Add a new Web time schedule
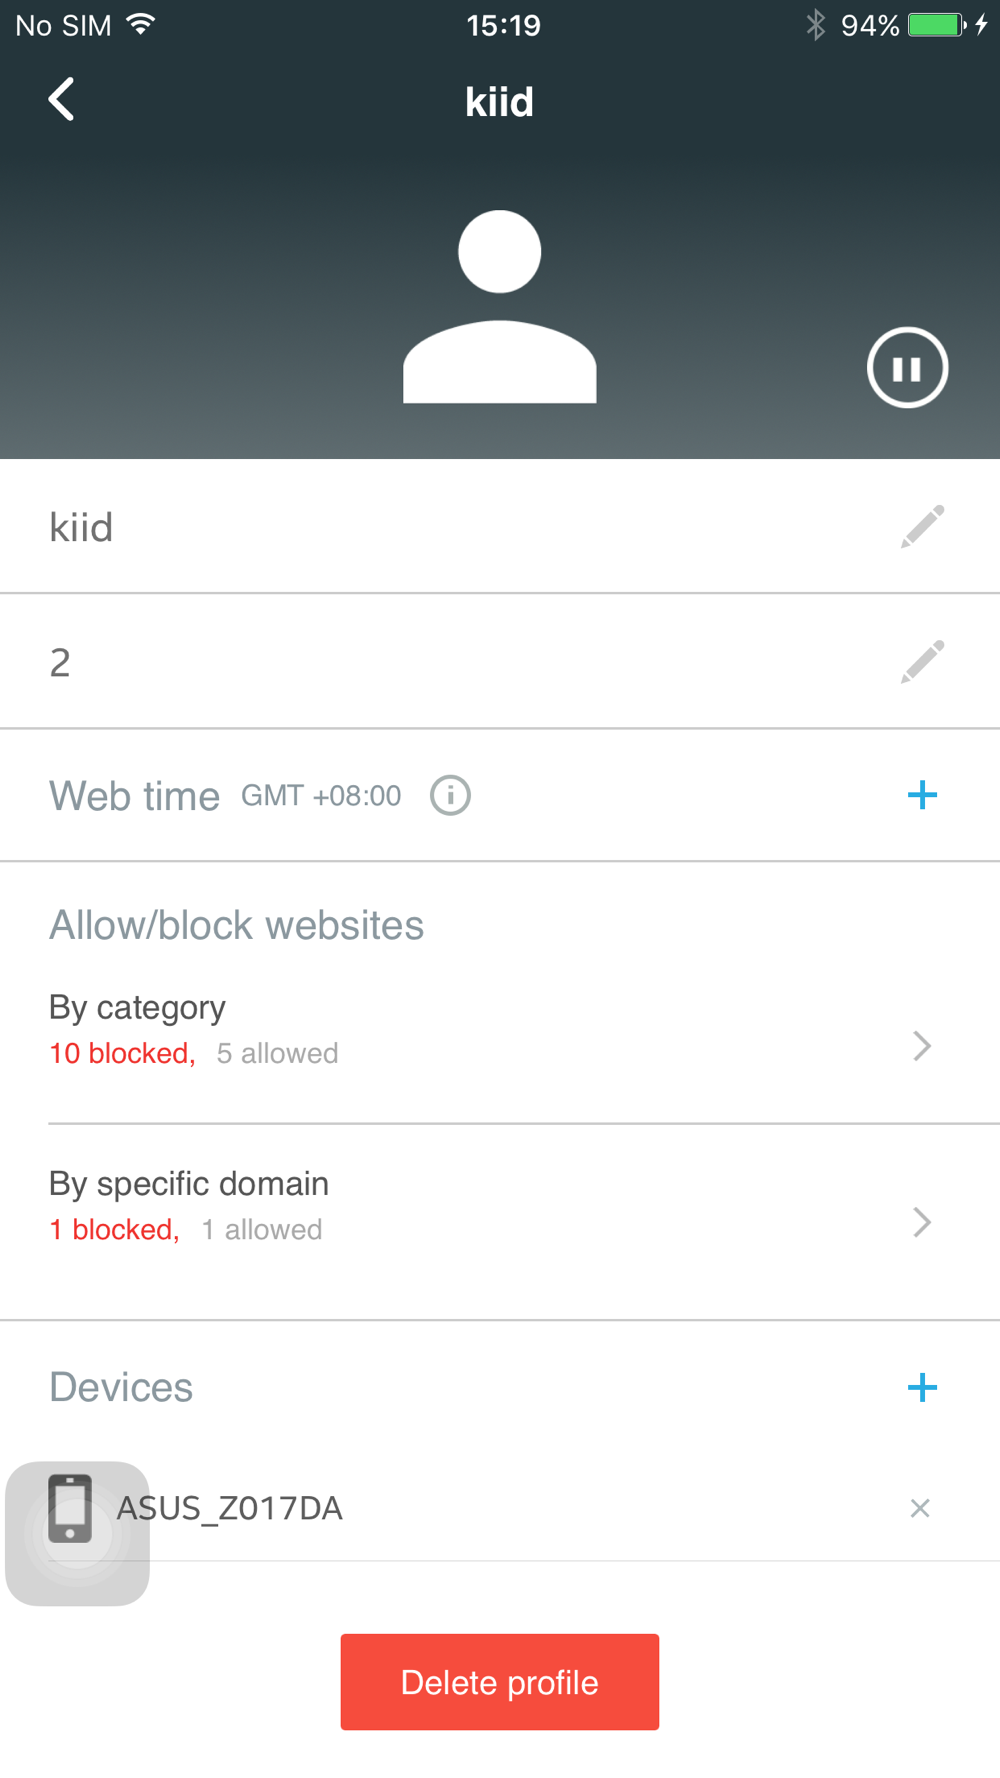Screen dimensions: 1000x1778 pos(921,796)
